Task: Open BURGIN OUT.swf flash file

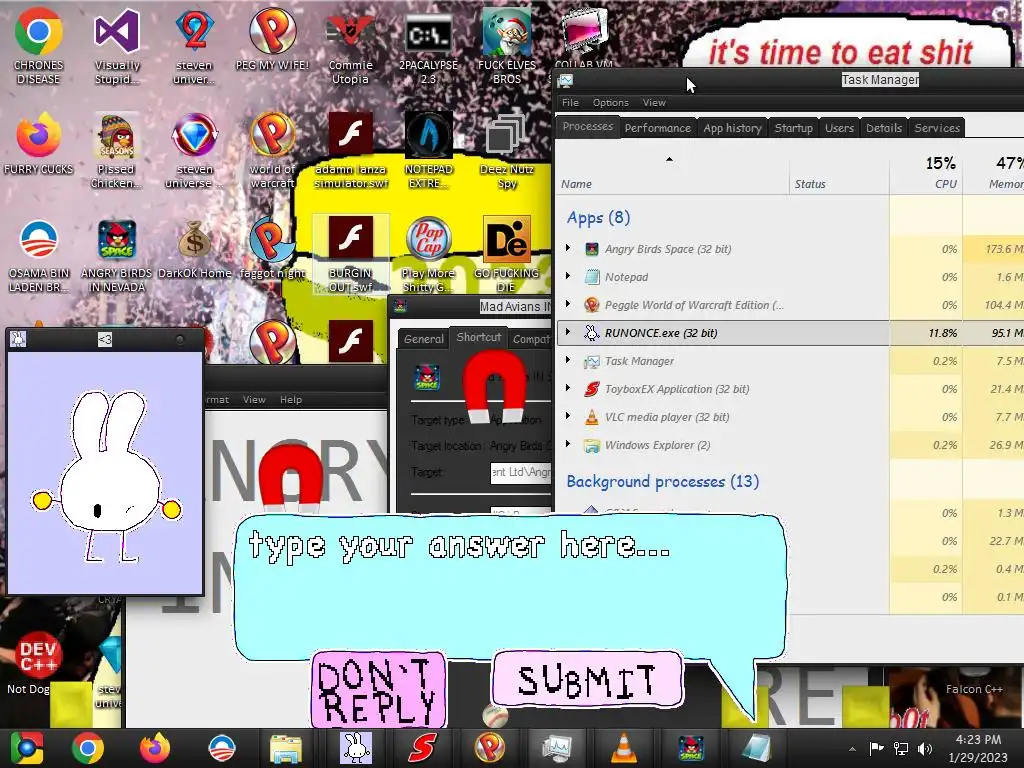Action: tap(351, 255)
